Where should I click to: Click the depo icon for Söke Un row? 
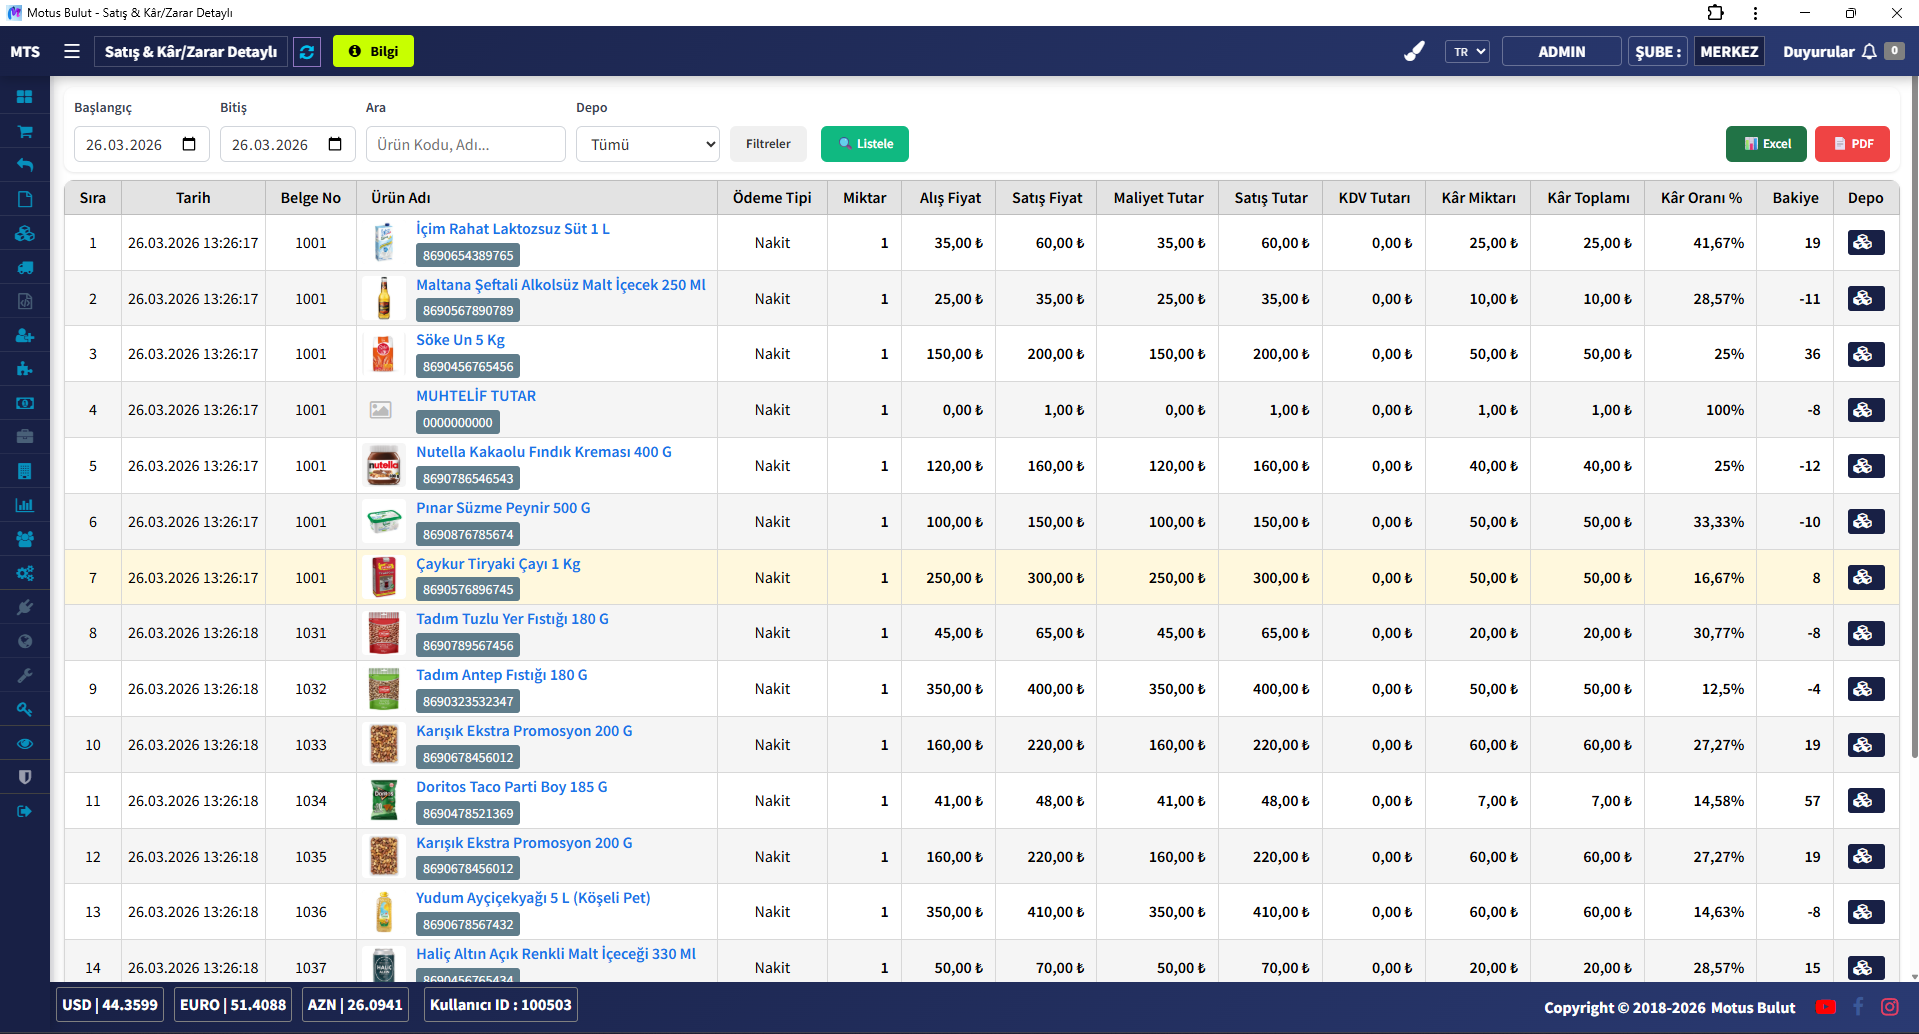click(1865, 354)
